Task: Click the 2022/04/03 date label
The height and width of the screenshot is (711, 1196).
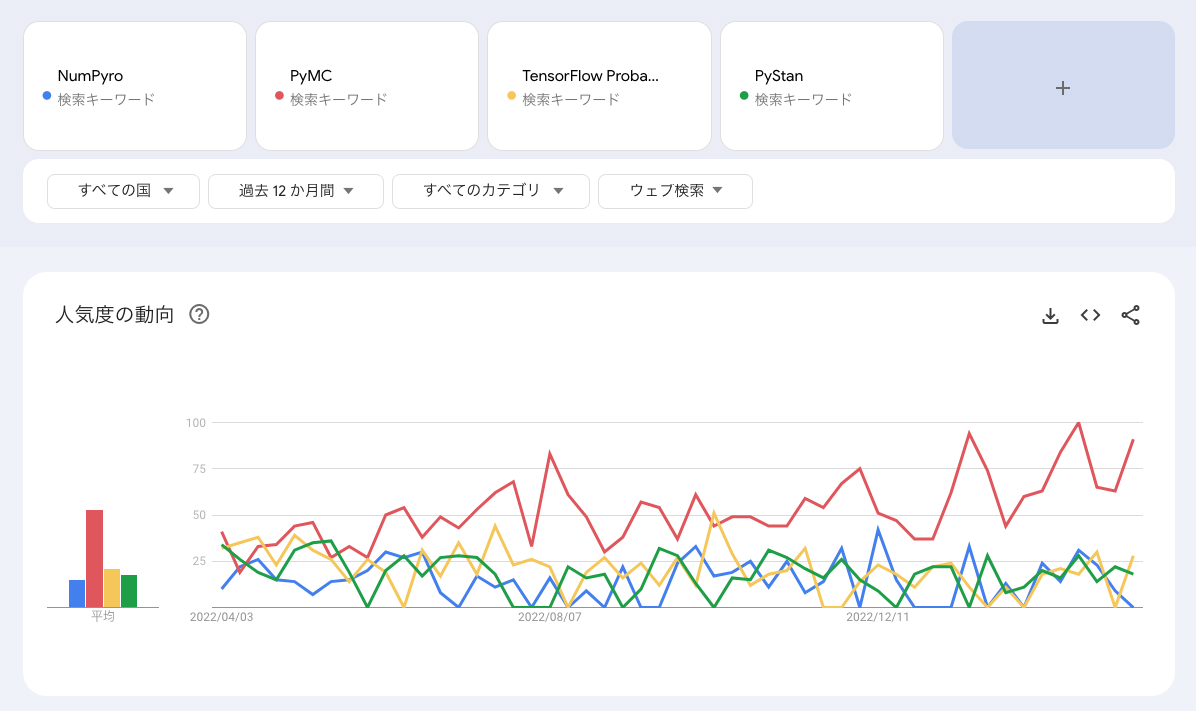Action: click(221, 617)
